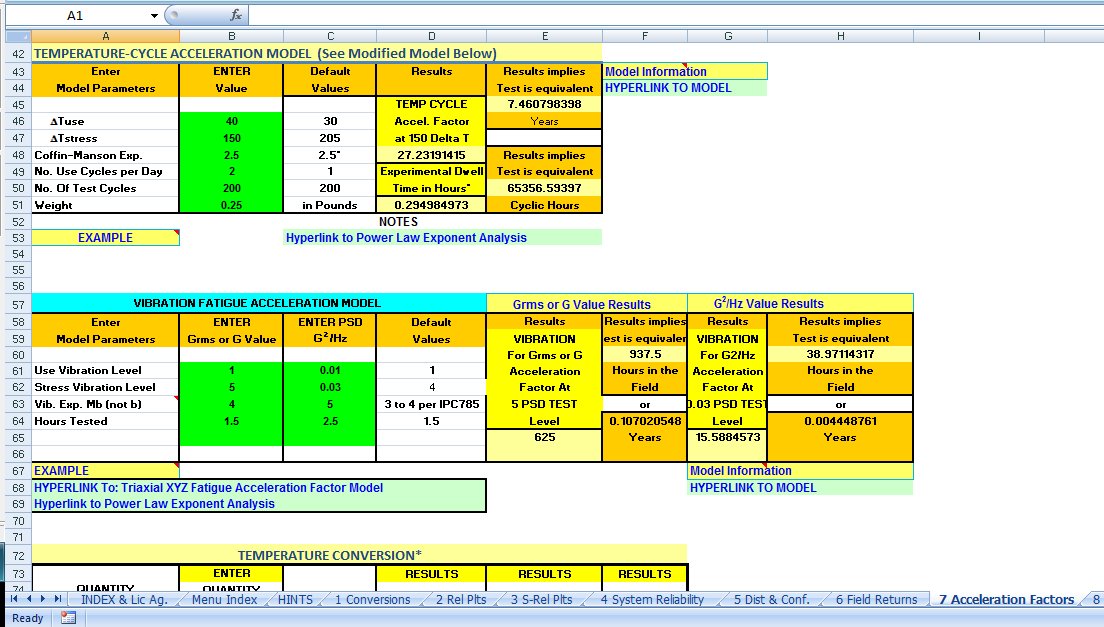Go to previous sheet tab arrow
1104x627 pixels.
click(x=29, y=599)
